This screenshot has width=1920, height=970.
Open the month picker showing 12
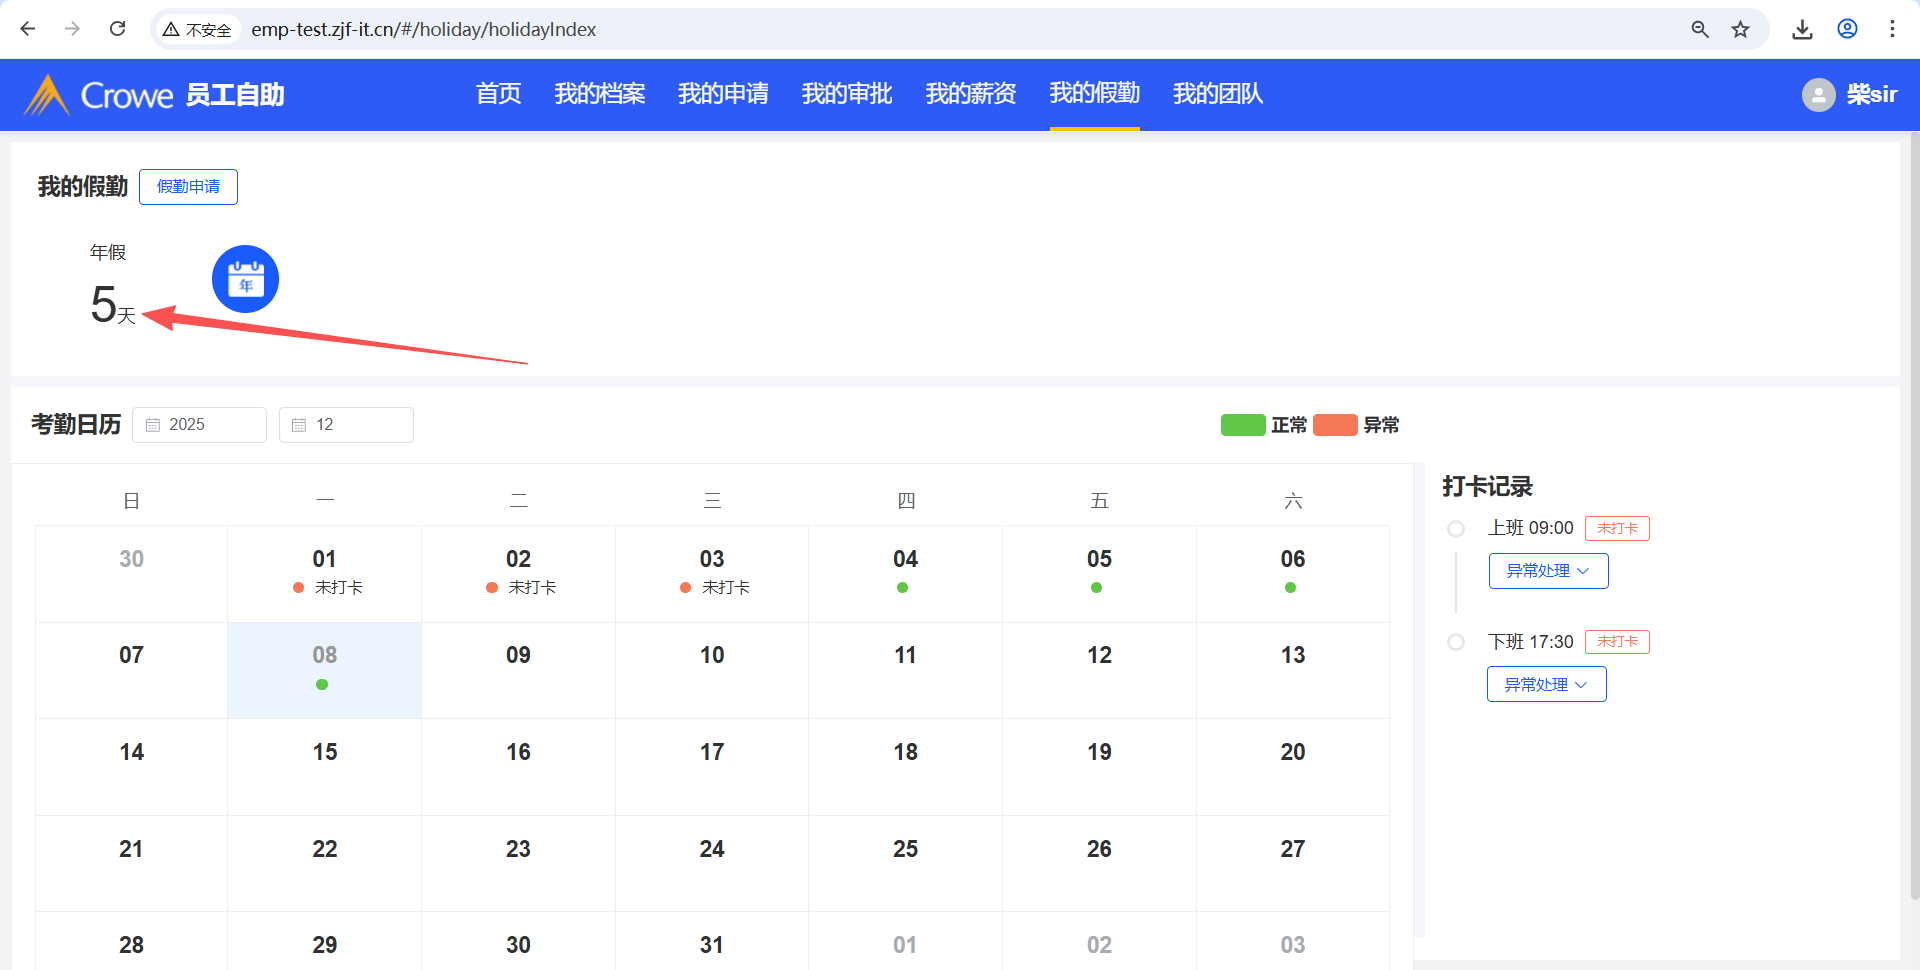coord(346,425)
